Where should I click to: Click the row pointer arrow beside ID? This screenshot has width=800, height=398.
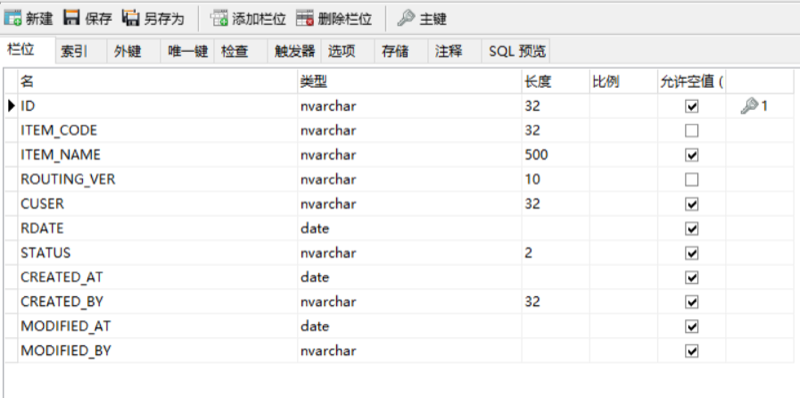[12, 106]
